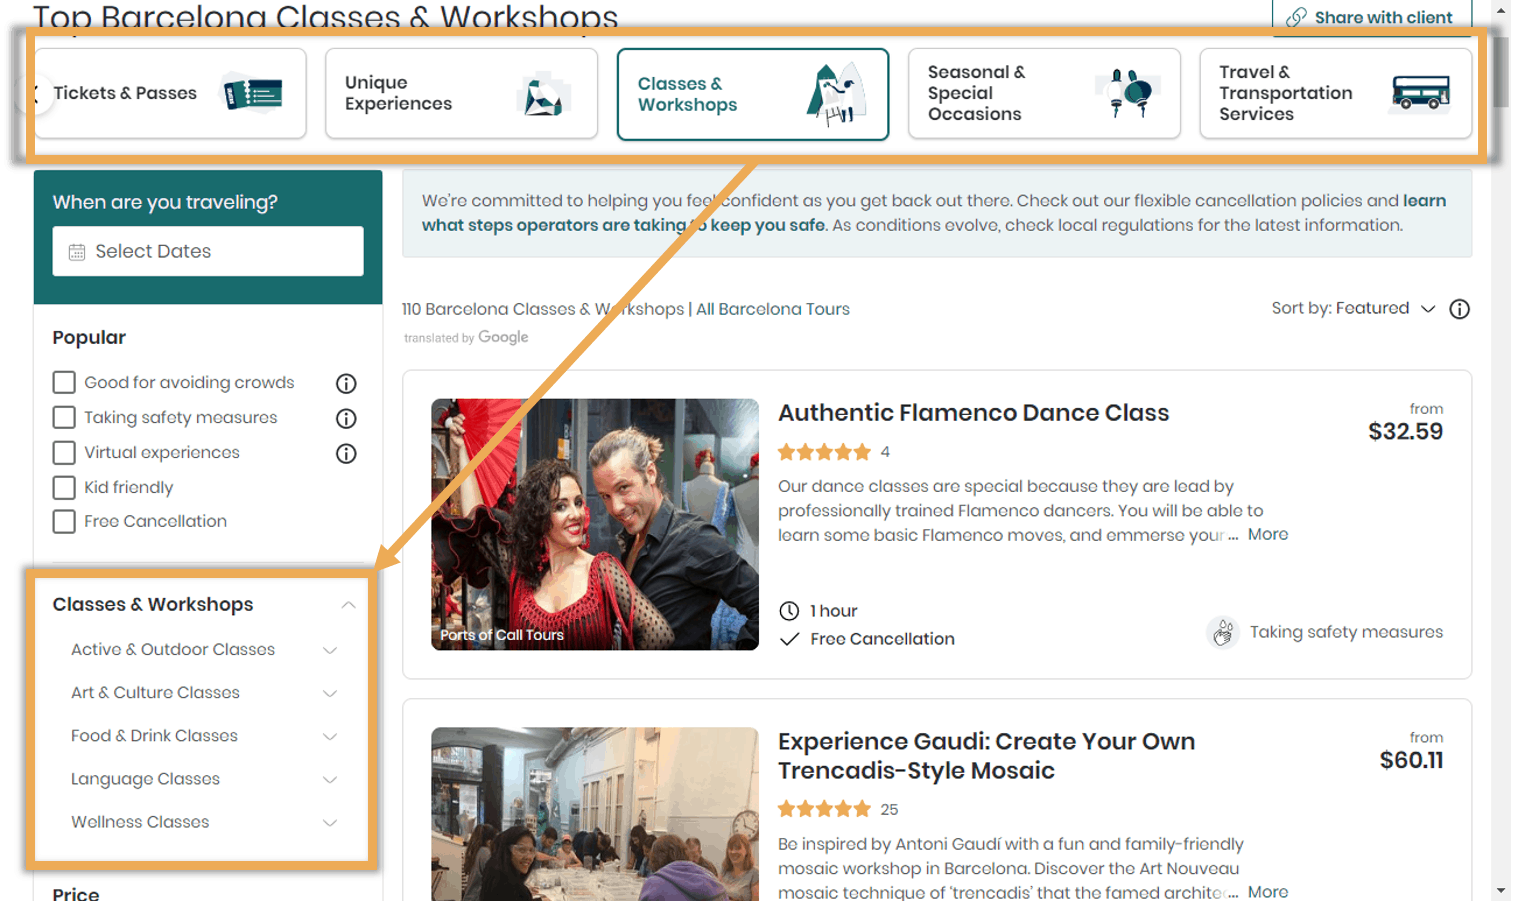Enable the Taking safety measures filter
The height and width of the screenshot is (901, 1513).
tap(64, 417)
